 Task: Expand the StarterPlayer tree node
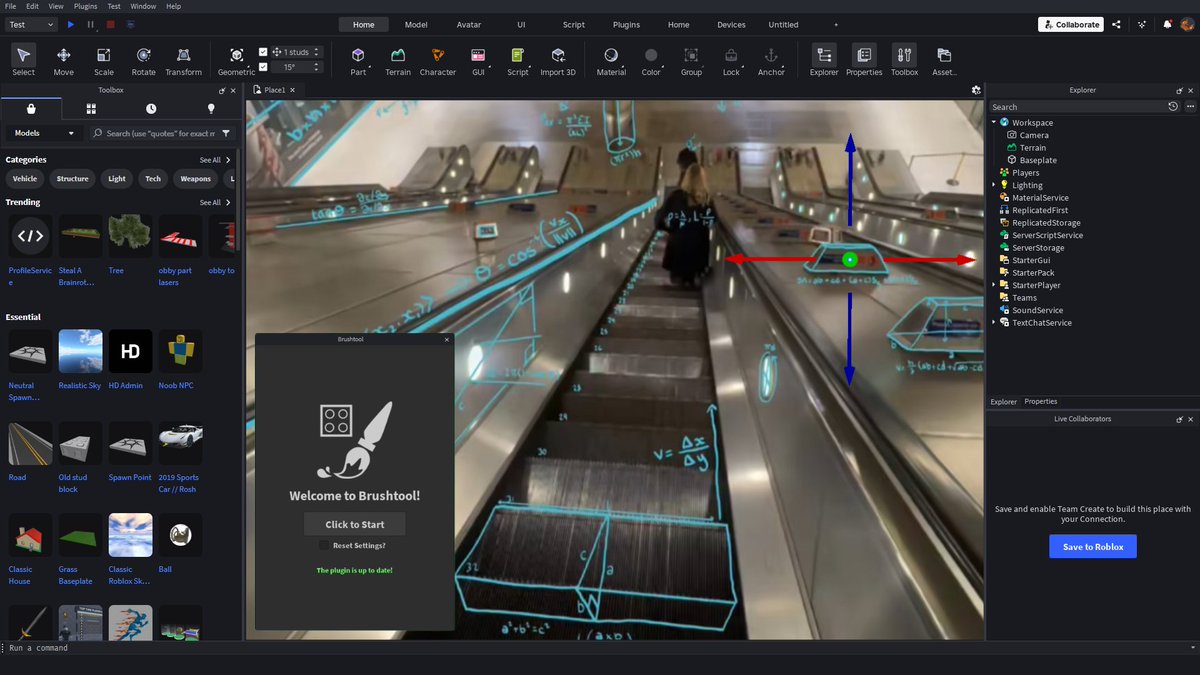click(994, 285)
